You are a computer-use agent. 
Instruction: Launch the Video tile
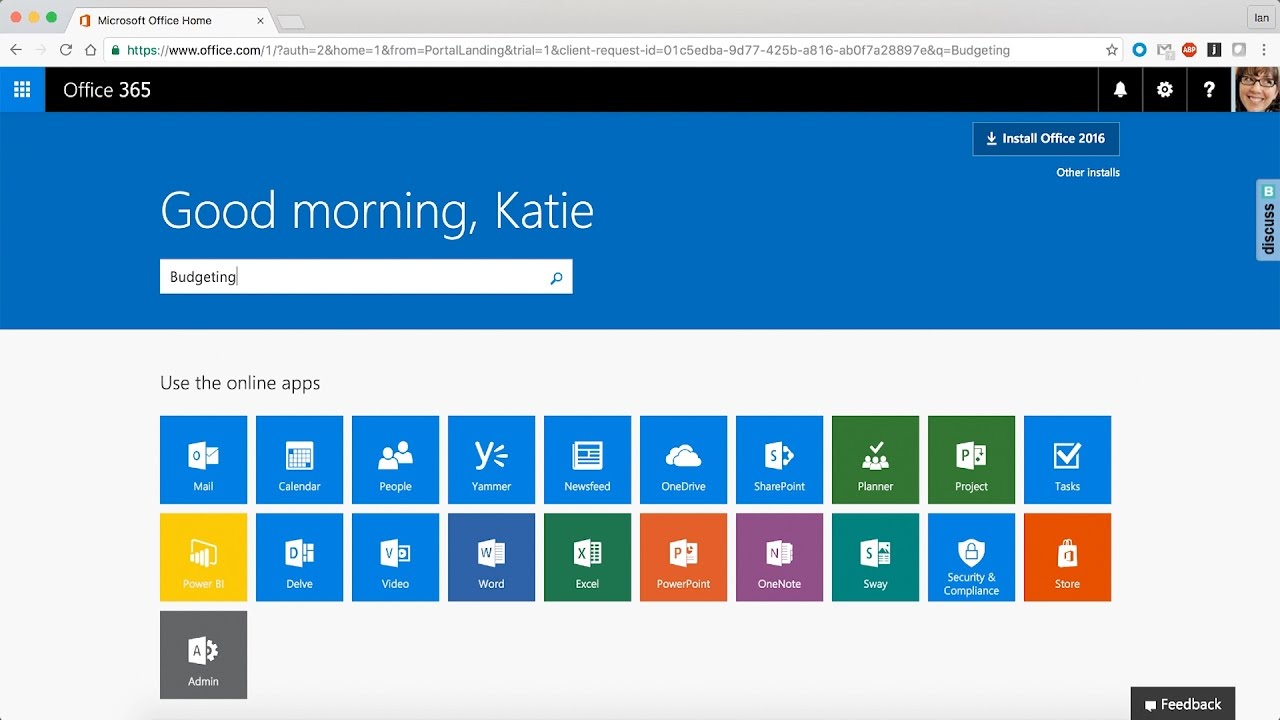395,557
